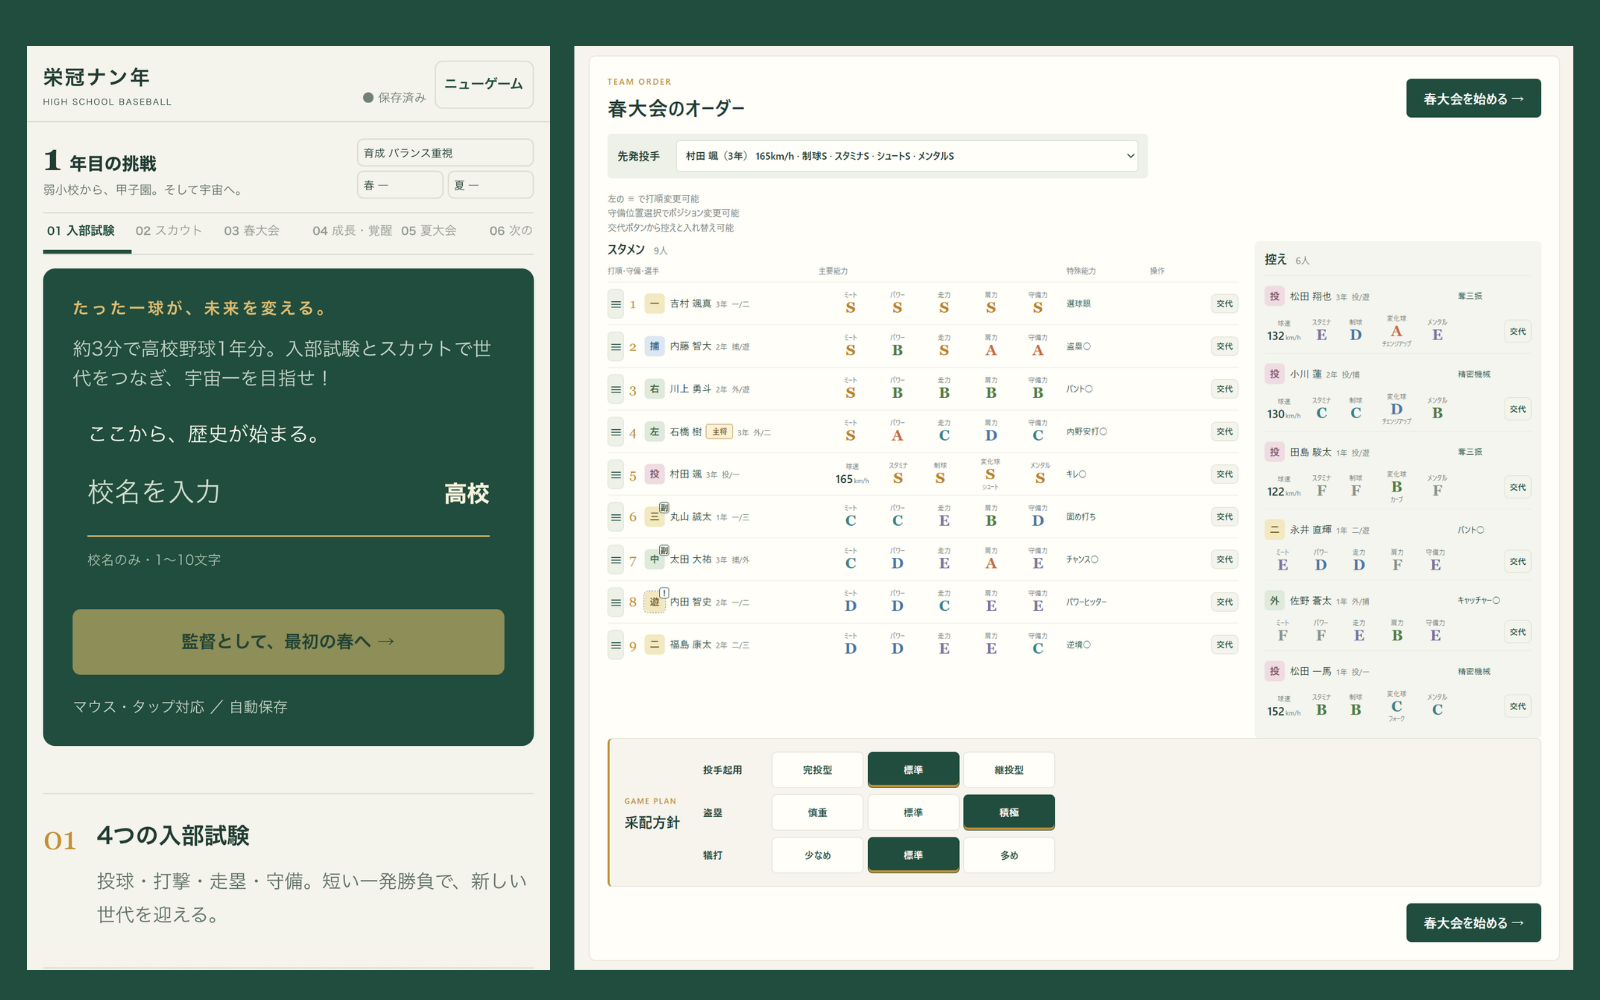The image size is (1600, 1000).
Task: Select 積極 for the stealing policy
Action: coord(1009,813)
